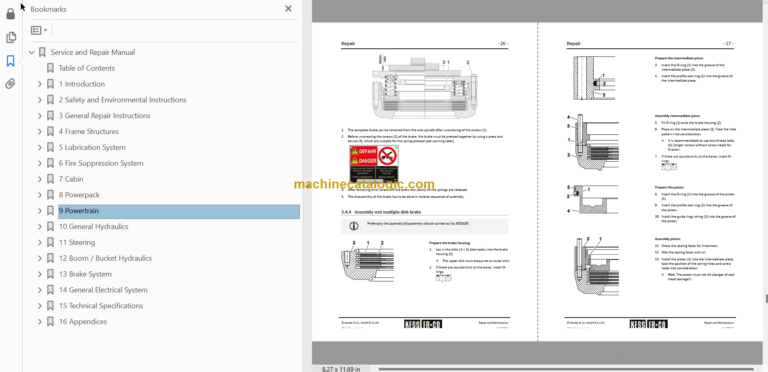Click bookmark icon beside 16 Appendices
This screenshot has width=768, height=372.
coord(50,322)
